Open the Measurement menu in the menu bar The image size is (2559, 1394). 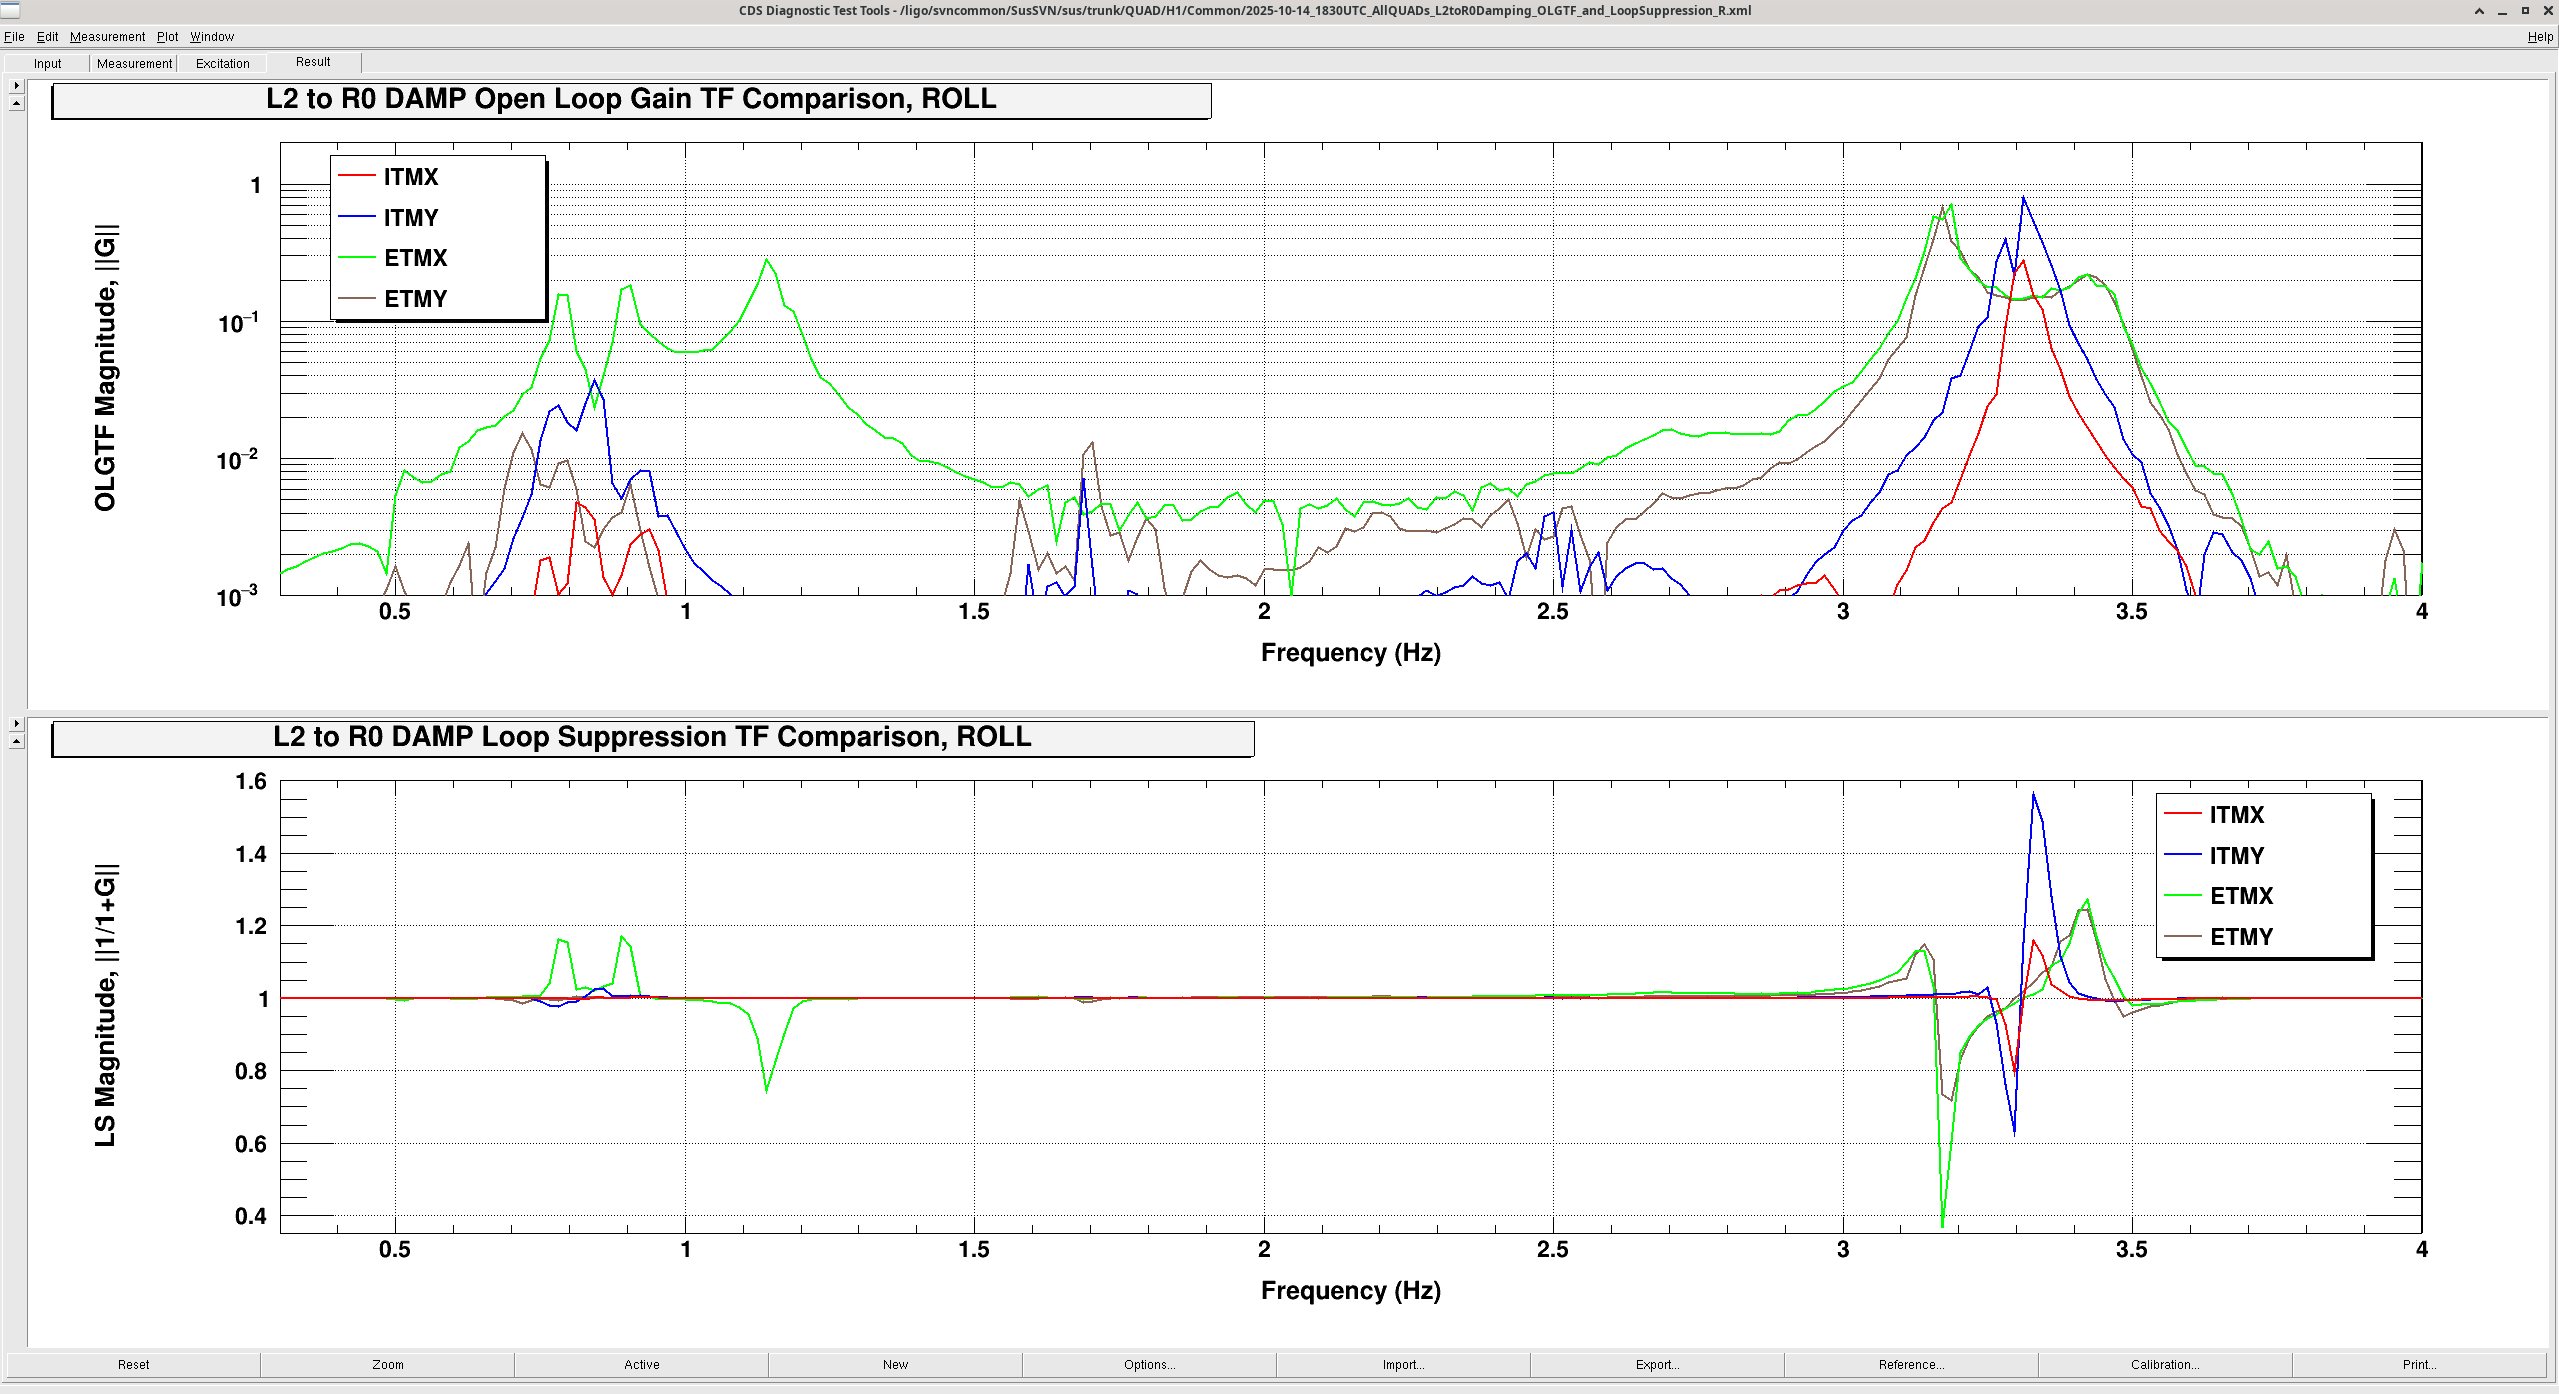pyautogui.click(x=107, y=37)
